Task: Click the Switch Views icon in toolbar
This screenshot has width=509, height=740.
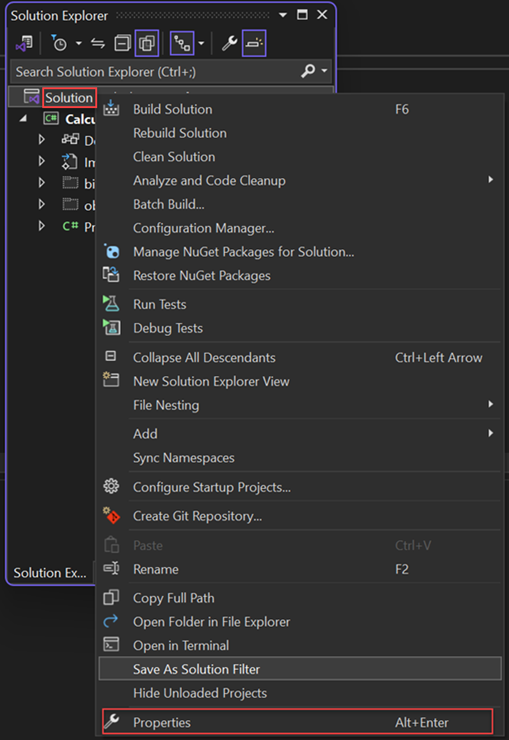Action: click(24, 43)
